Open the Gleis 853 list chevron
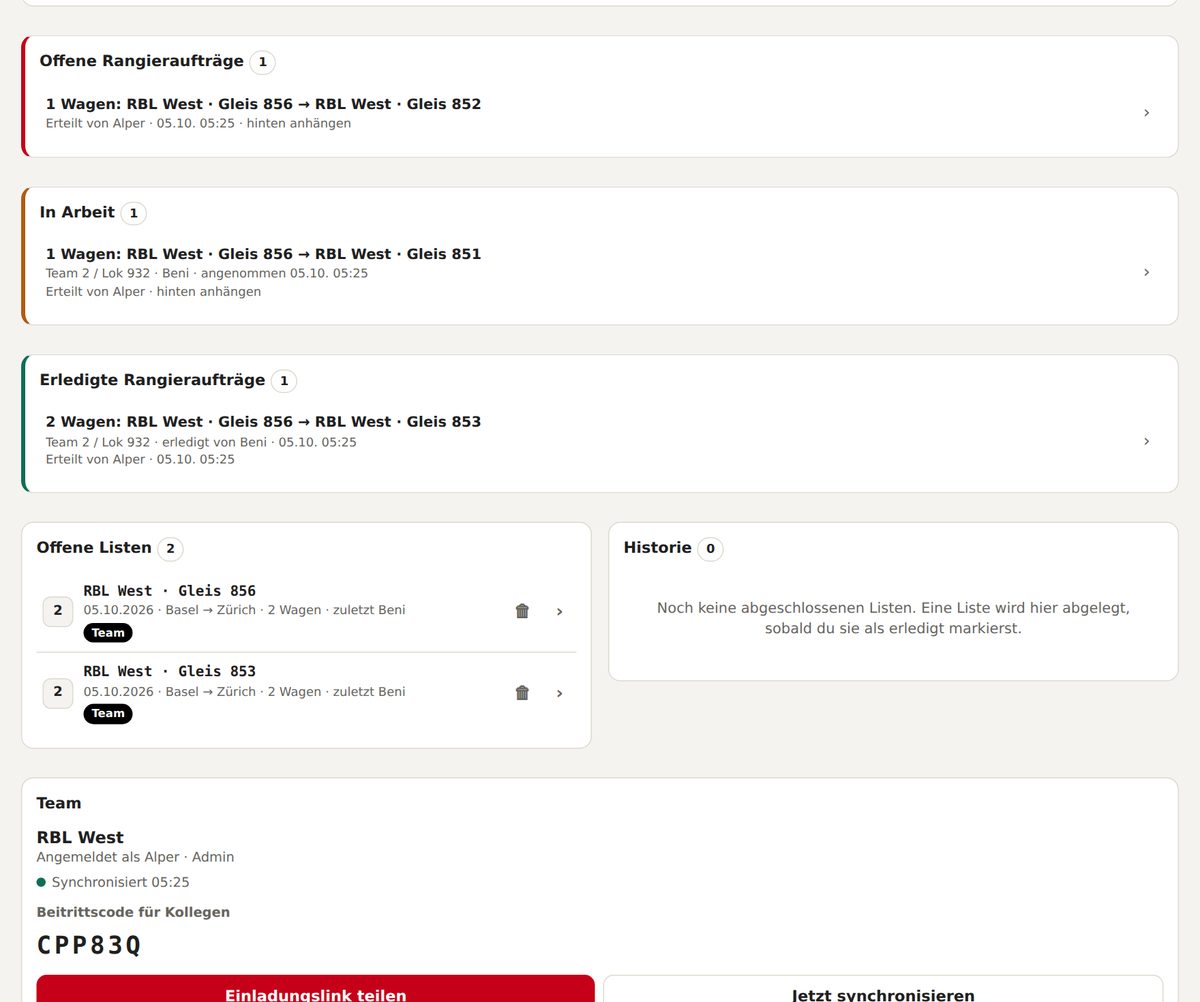 coord(559,692)
